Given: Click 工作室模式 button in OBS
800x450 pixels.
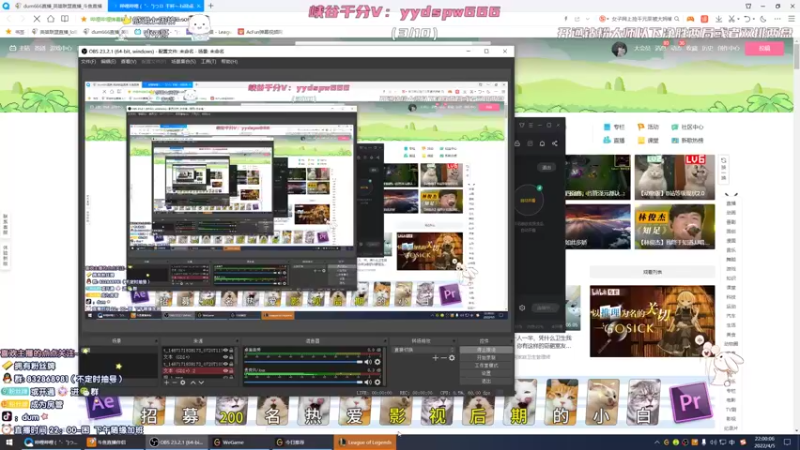Looking at the screenshot, I should 486,365.
